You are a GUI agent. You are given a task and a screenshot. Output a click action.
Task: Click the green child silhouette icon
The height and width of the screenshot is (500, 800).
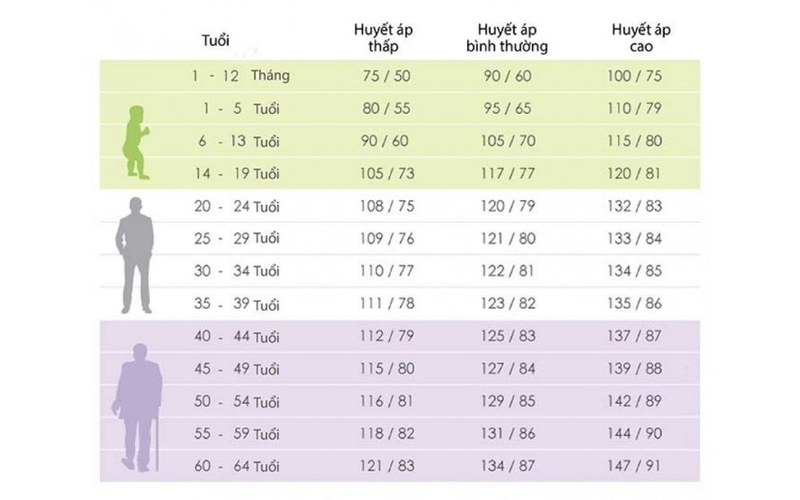coord(137,140)
